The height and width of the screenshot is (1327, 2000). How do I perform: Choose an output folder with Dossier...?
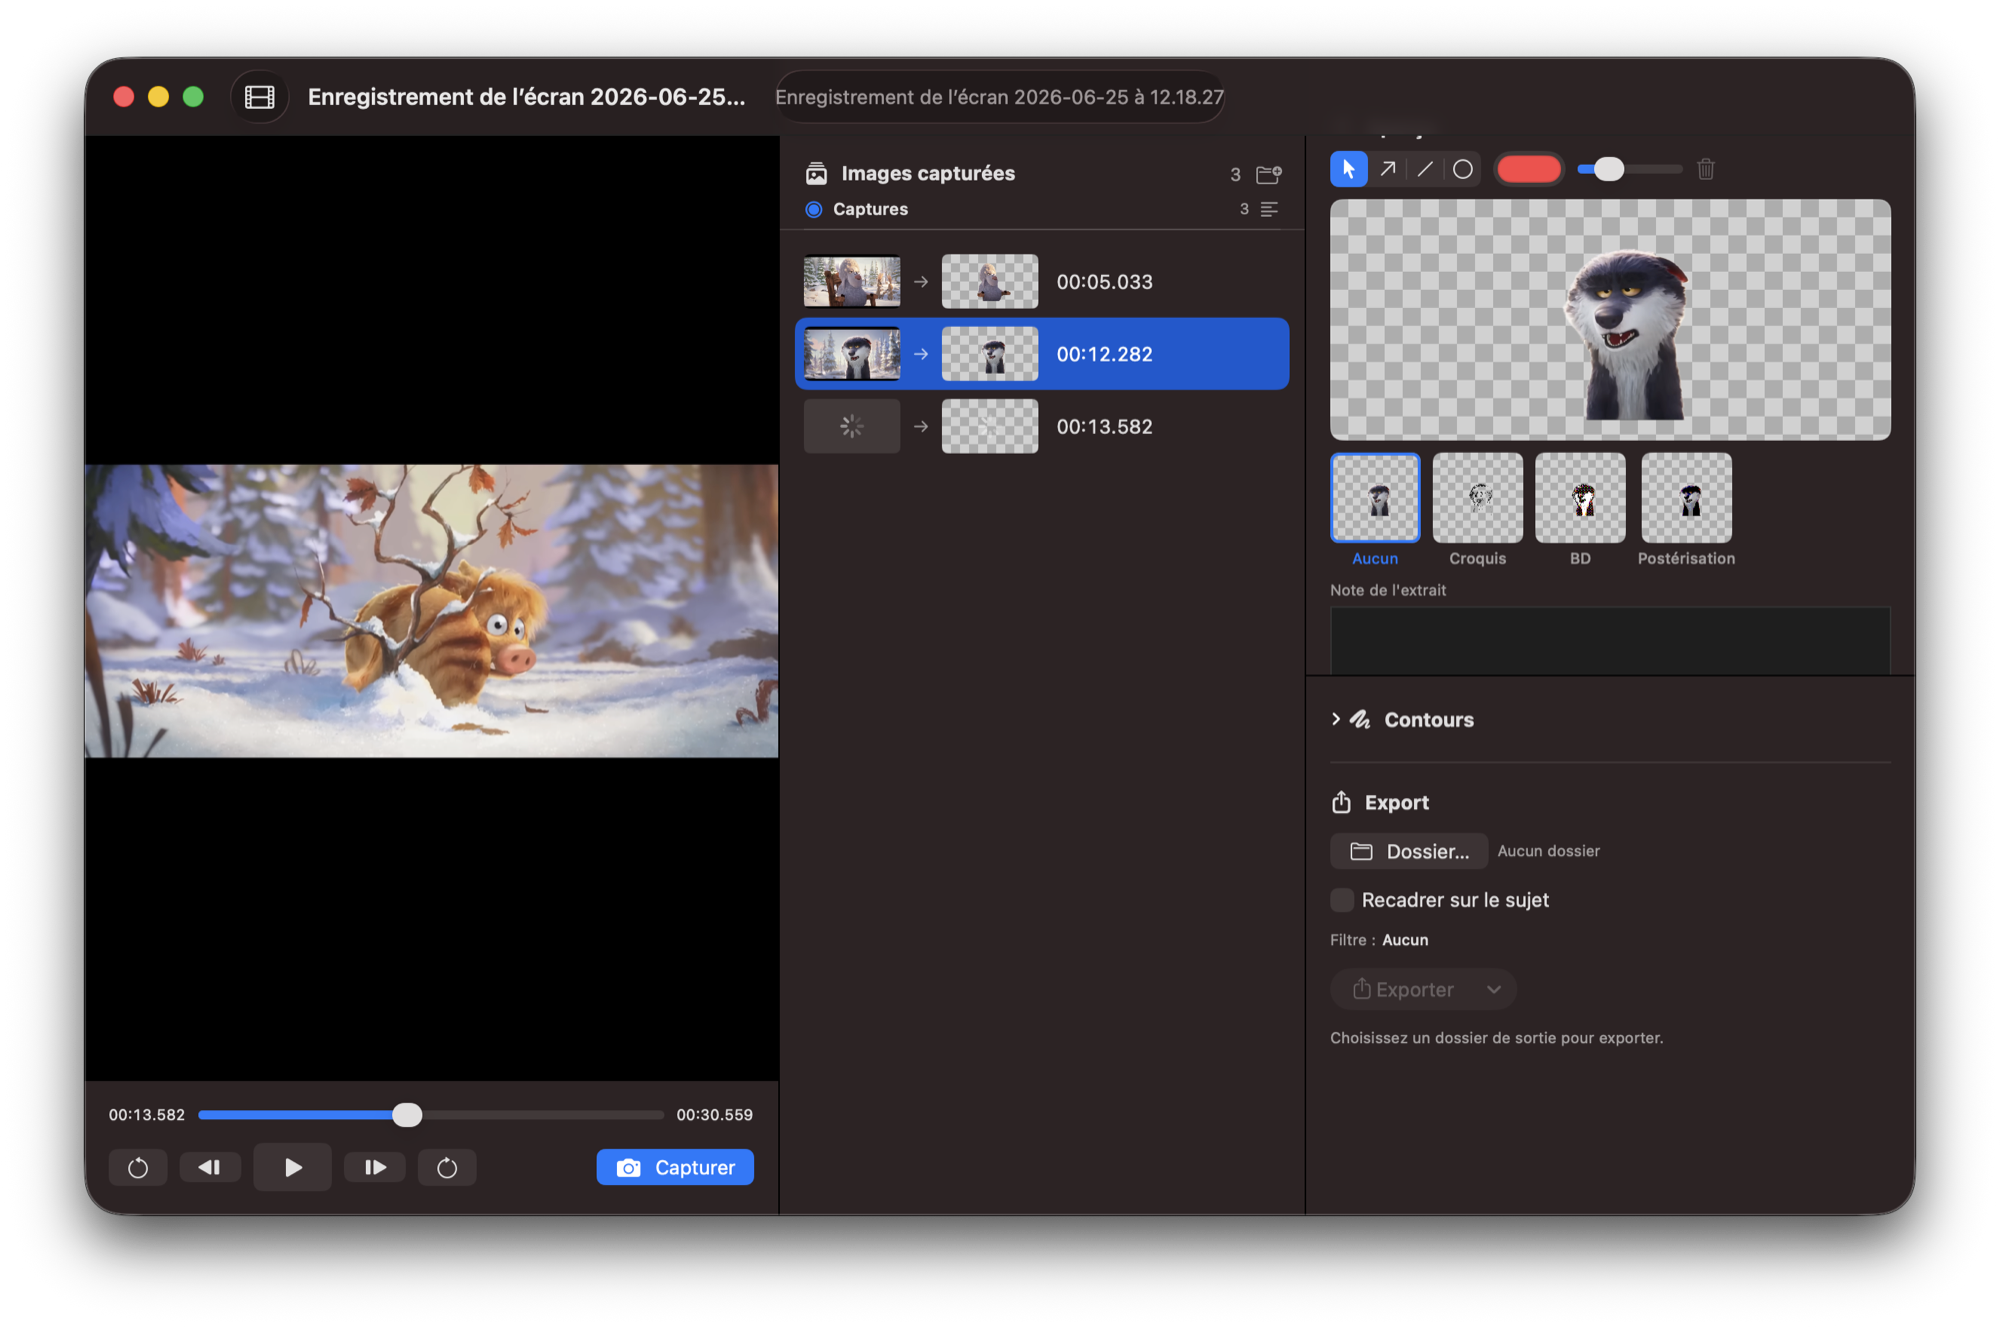coord(1409,851)
